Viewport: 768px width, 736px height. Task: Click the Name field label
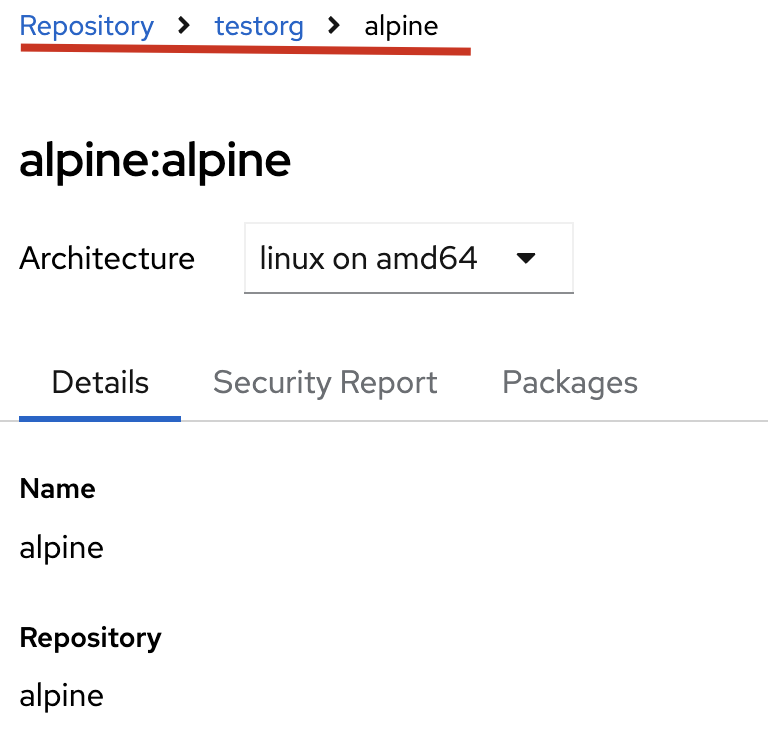[x=58, y=489]
